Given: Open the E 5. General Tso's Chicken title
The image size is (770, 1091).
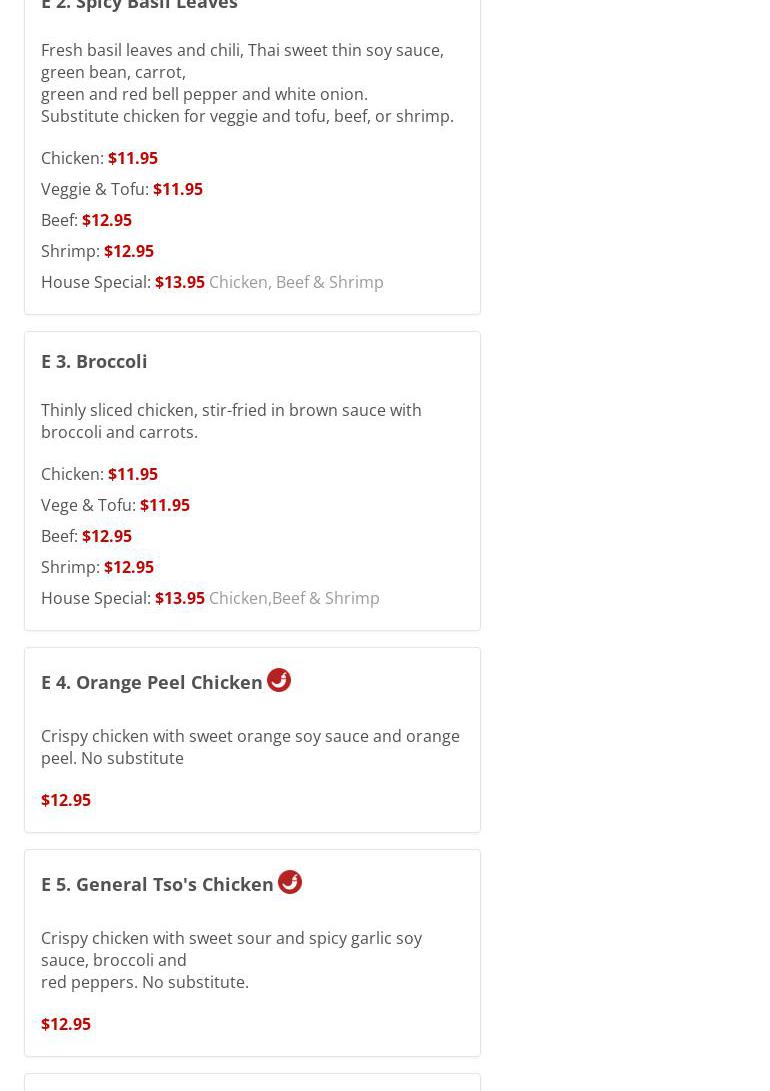Looking at the screenshot, I should click(x=157, y=884).
